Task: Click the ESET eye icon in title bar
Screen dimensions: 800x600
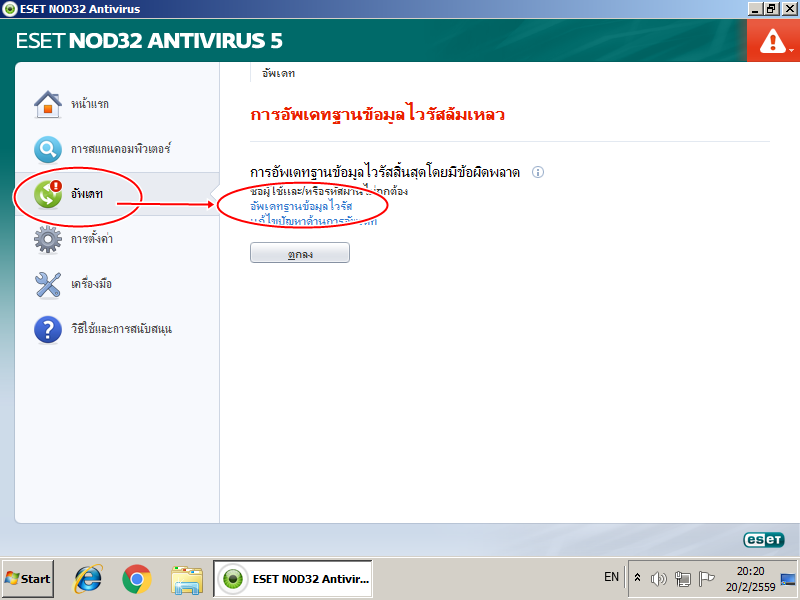Action: (9, 9)
